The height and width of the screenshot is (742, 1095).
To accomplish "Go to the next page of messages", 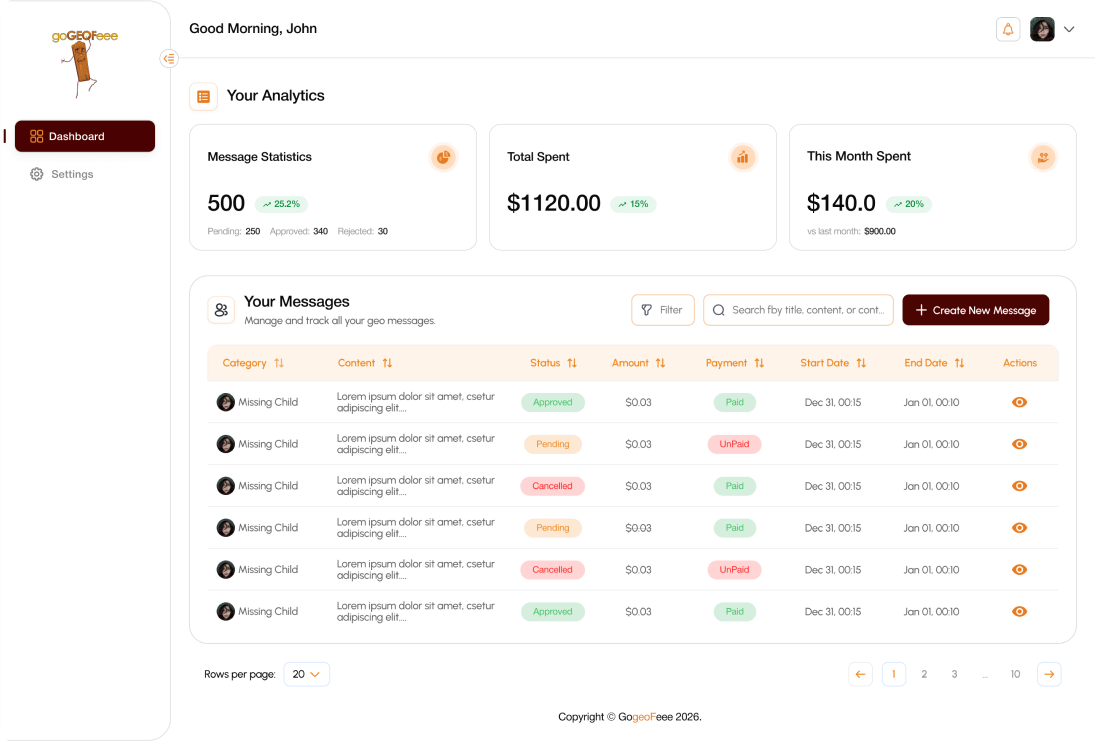I will click(1049, 674).
